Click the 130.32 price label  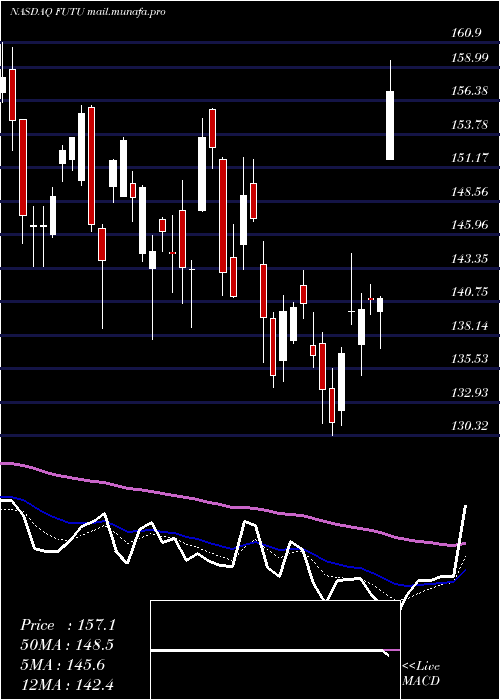point(469,425)
